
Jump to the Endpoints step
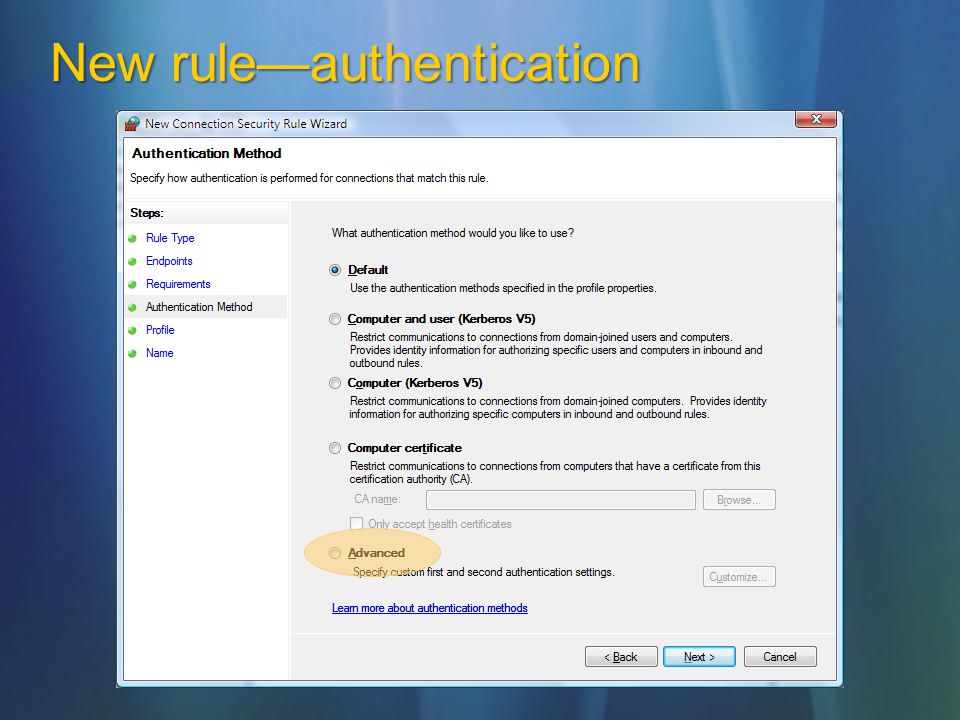tap(169, 261)
